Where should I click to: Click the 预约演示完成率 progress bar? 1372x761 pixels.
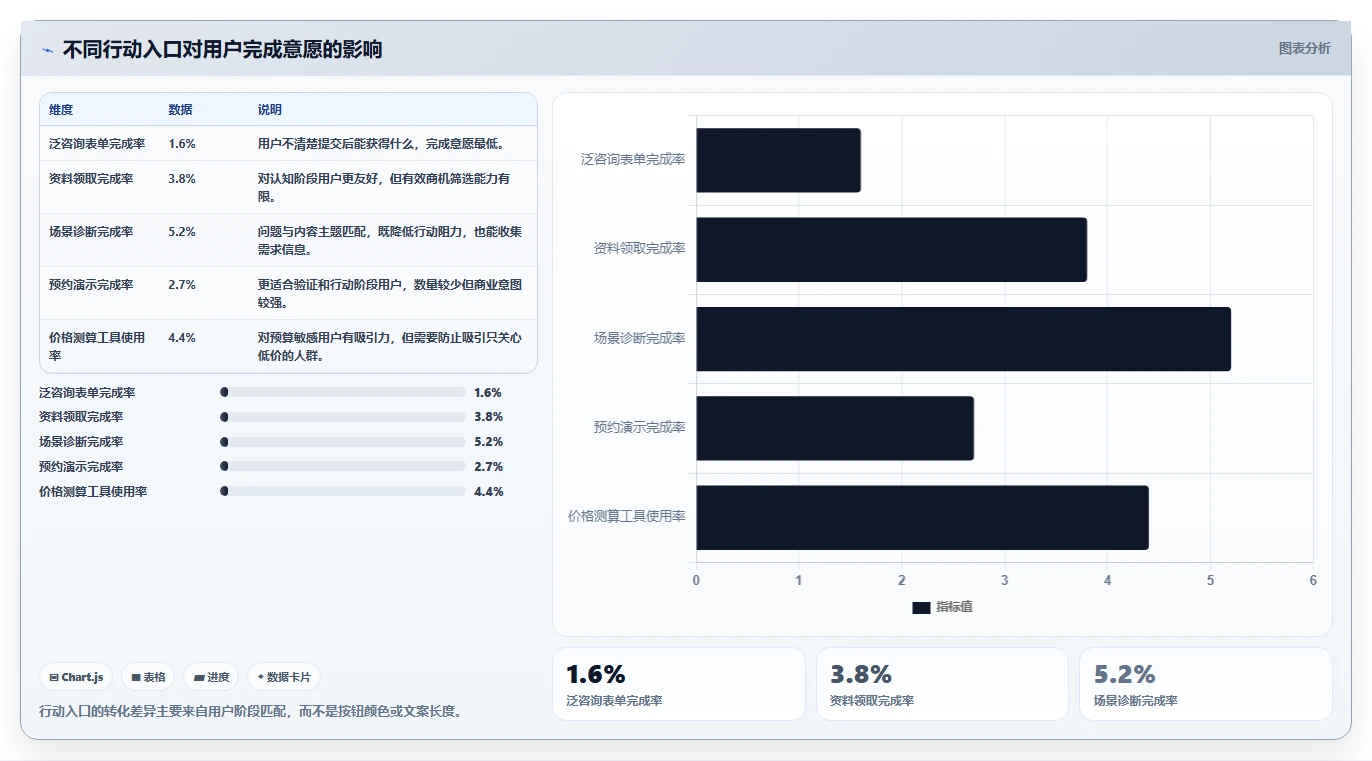coord(343,467)
